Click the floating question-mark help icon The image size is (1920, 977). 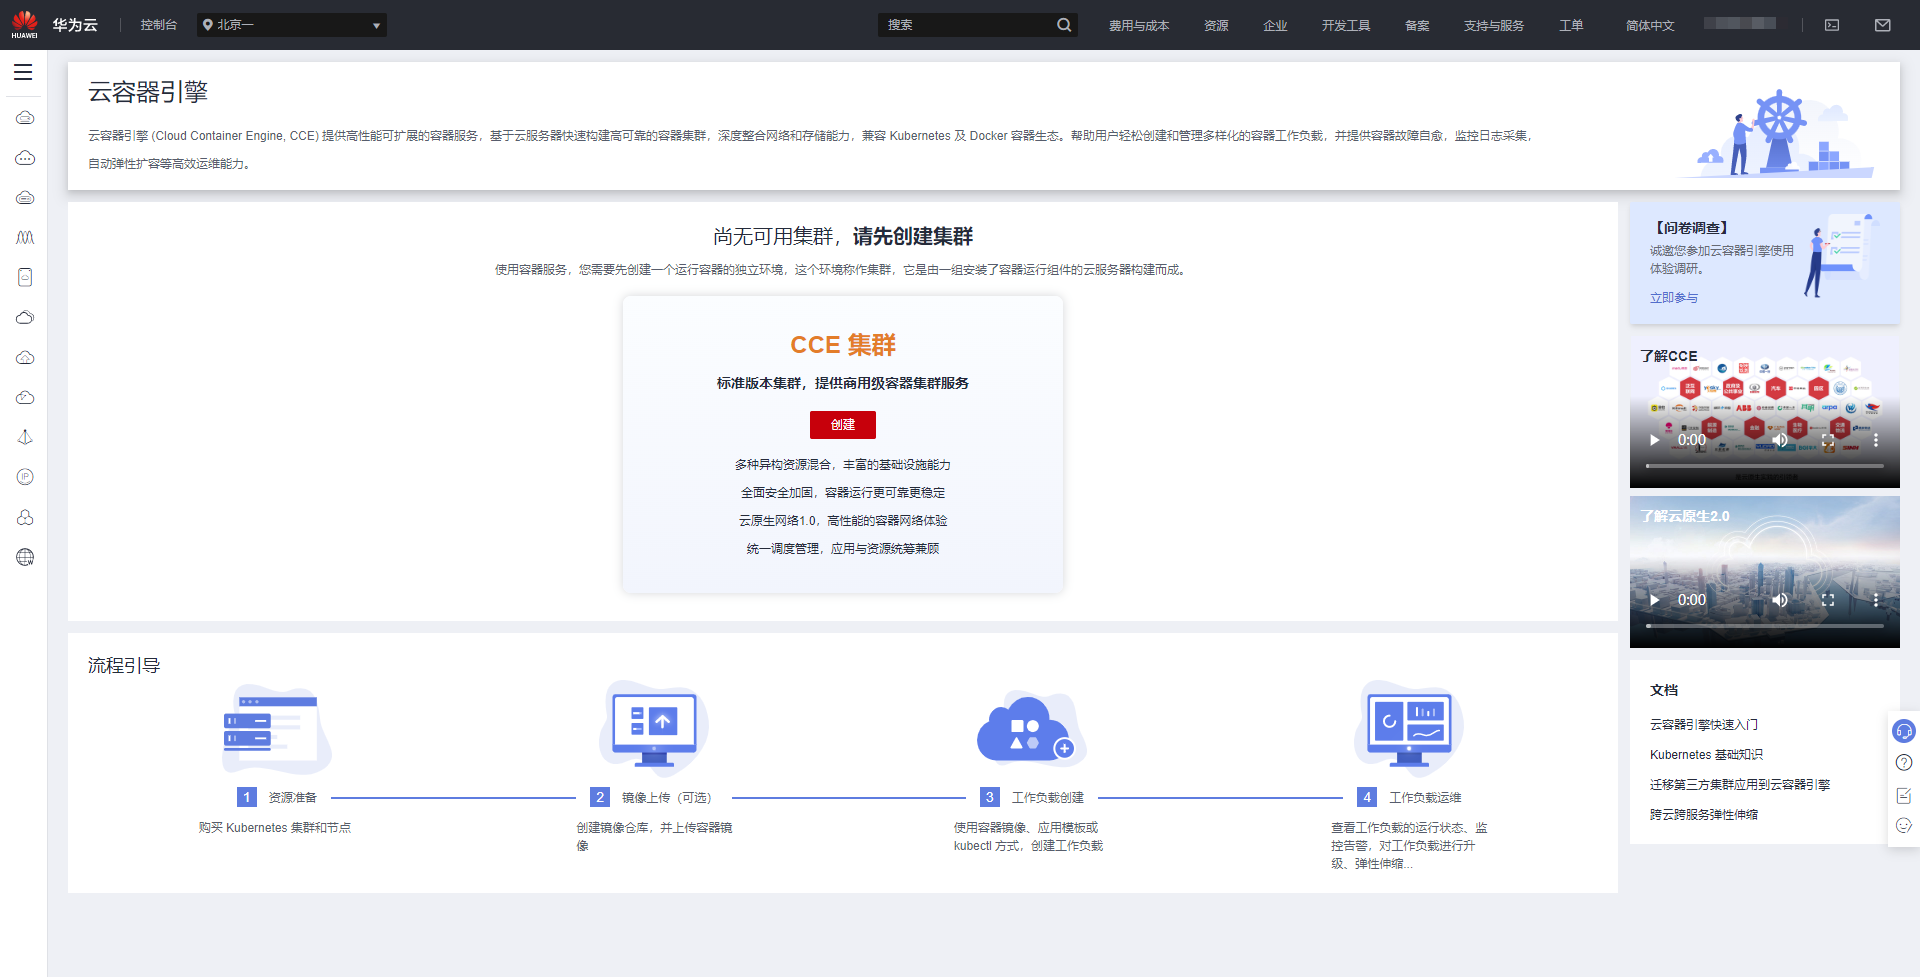pos(1904,763)
